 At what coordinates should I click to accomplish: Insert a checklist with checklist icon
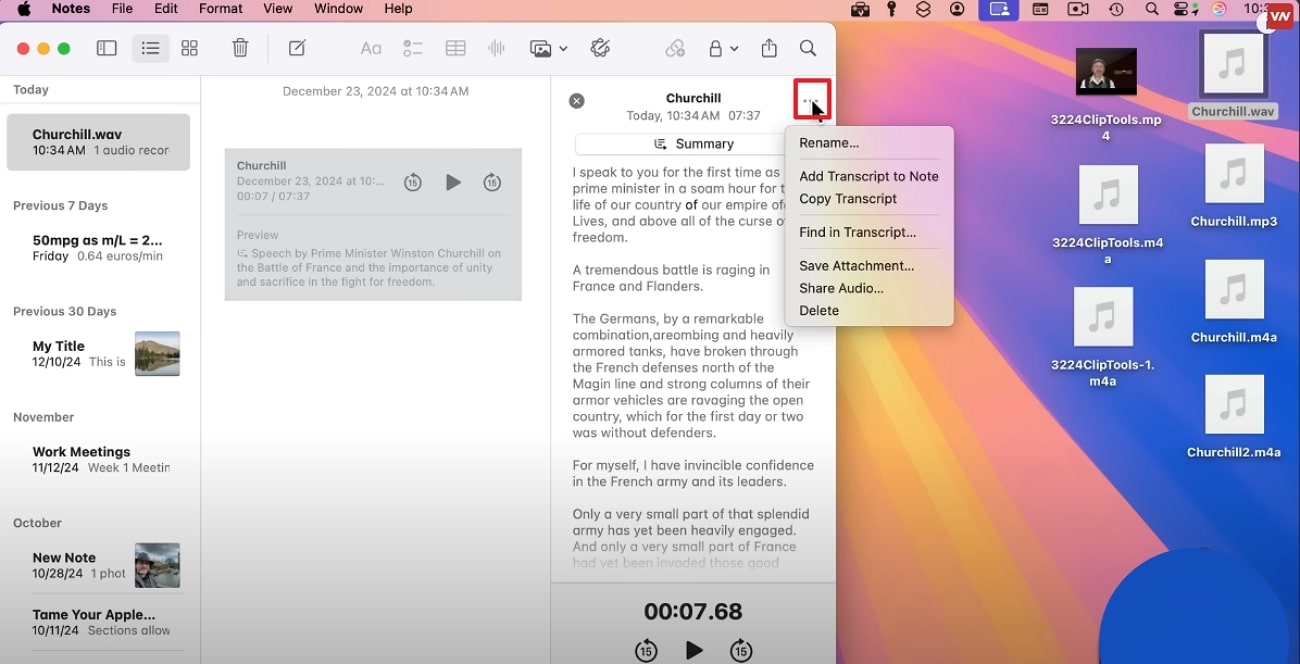(413, 48)
